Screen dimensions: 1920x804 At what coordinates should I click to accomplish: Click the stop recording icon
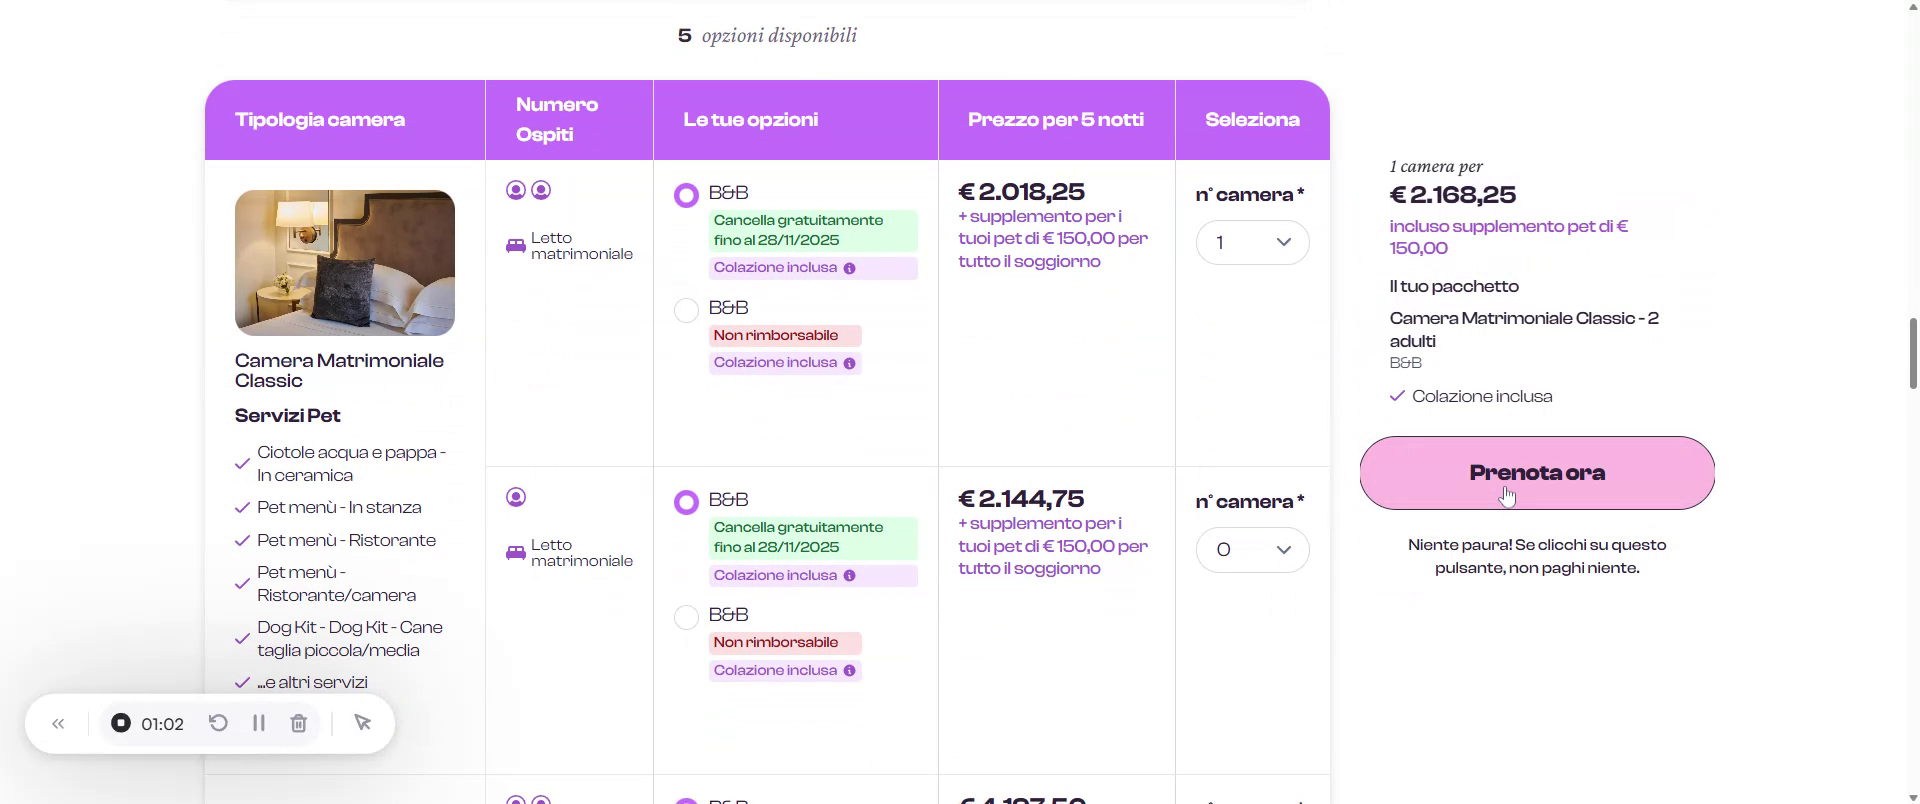click(121, 723)
